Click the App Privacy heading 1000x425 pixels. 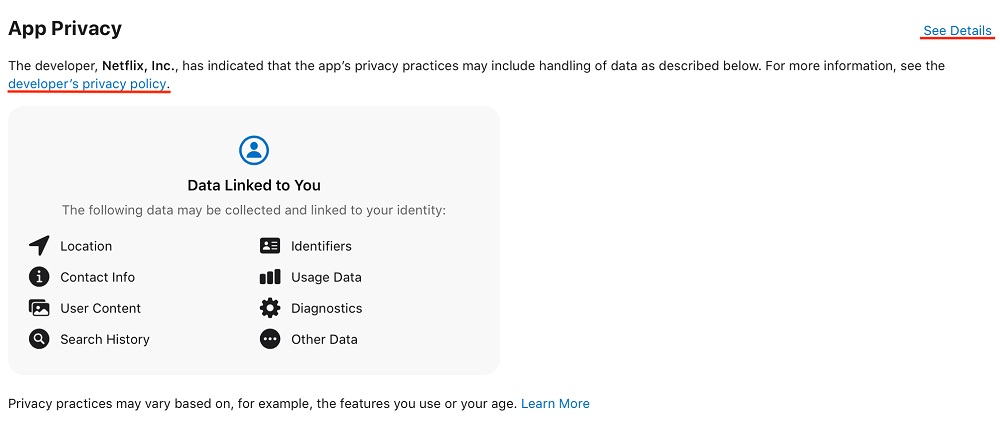click(64, 29)
